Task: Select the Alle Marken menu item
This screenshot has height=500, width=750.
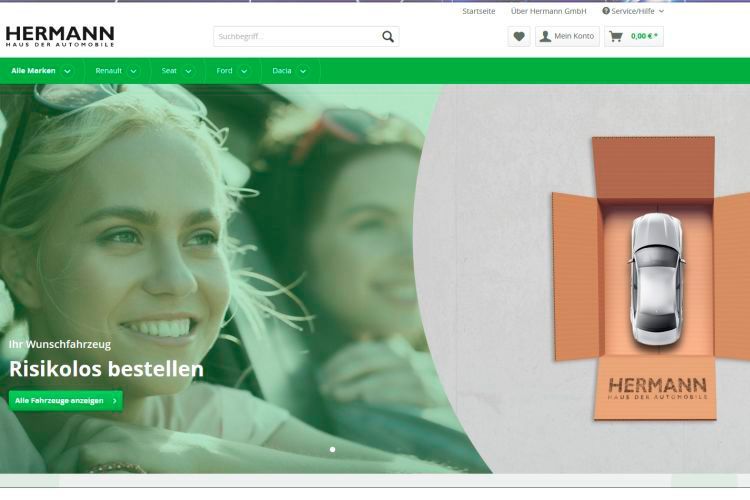Action: pos(33,71)
